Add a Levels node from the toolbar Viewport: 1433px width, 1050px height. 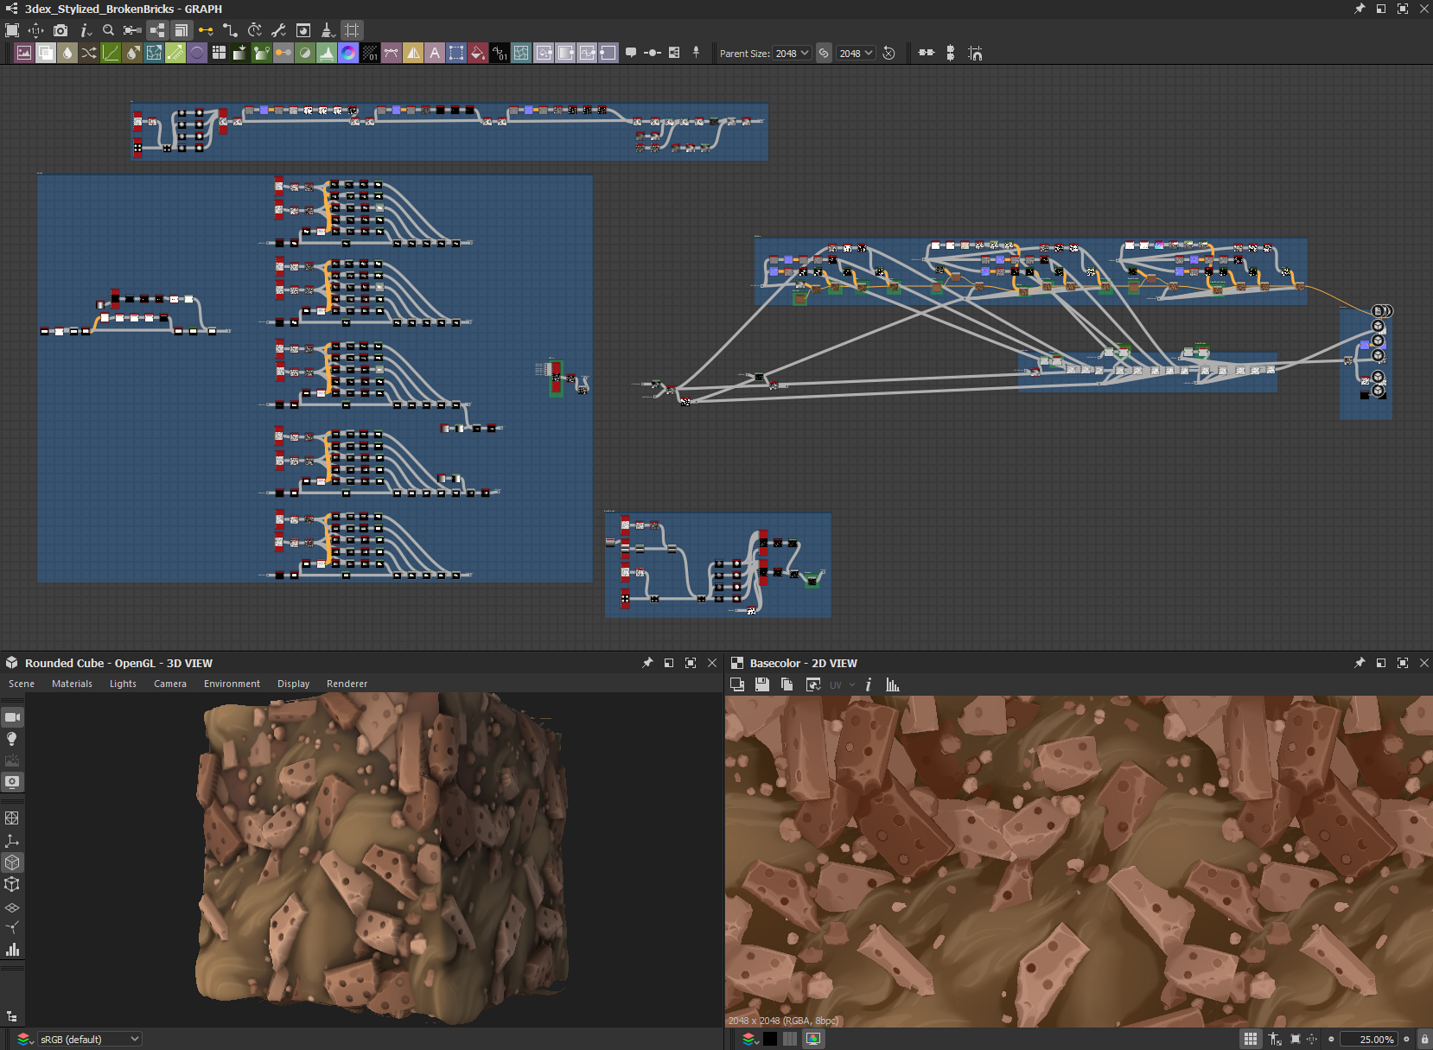pyautogui.click(x=326, y=53)
